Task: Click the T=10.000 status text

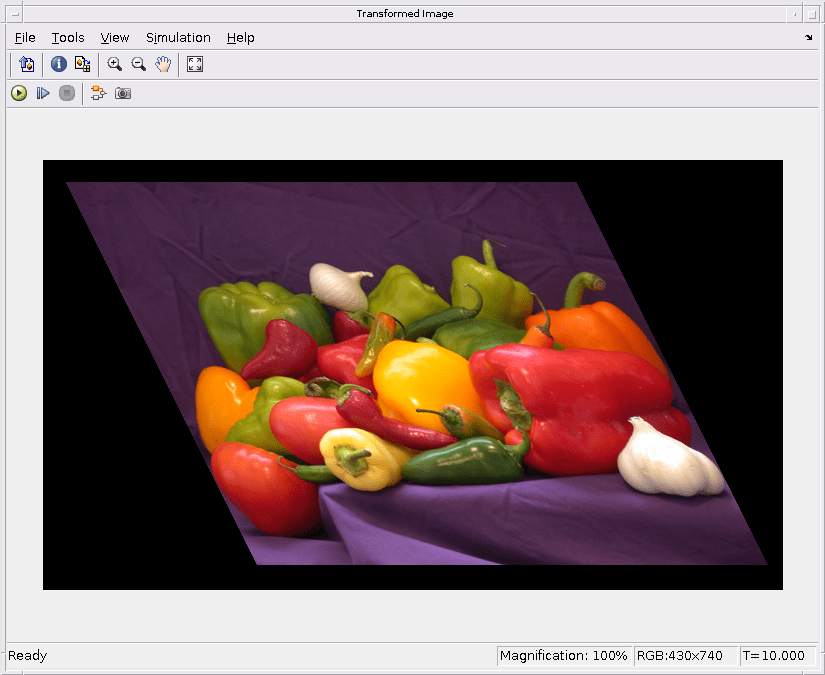Action: 773,656
